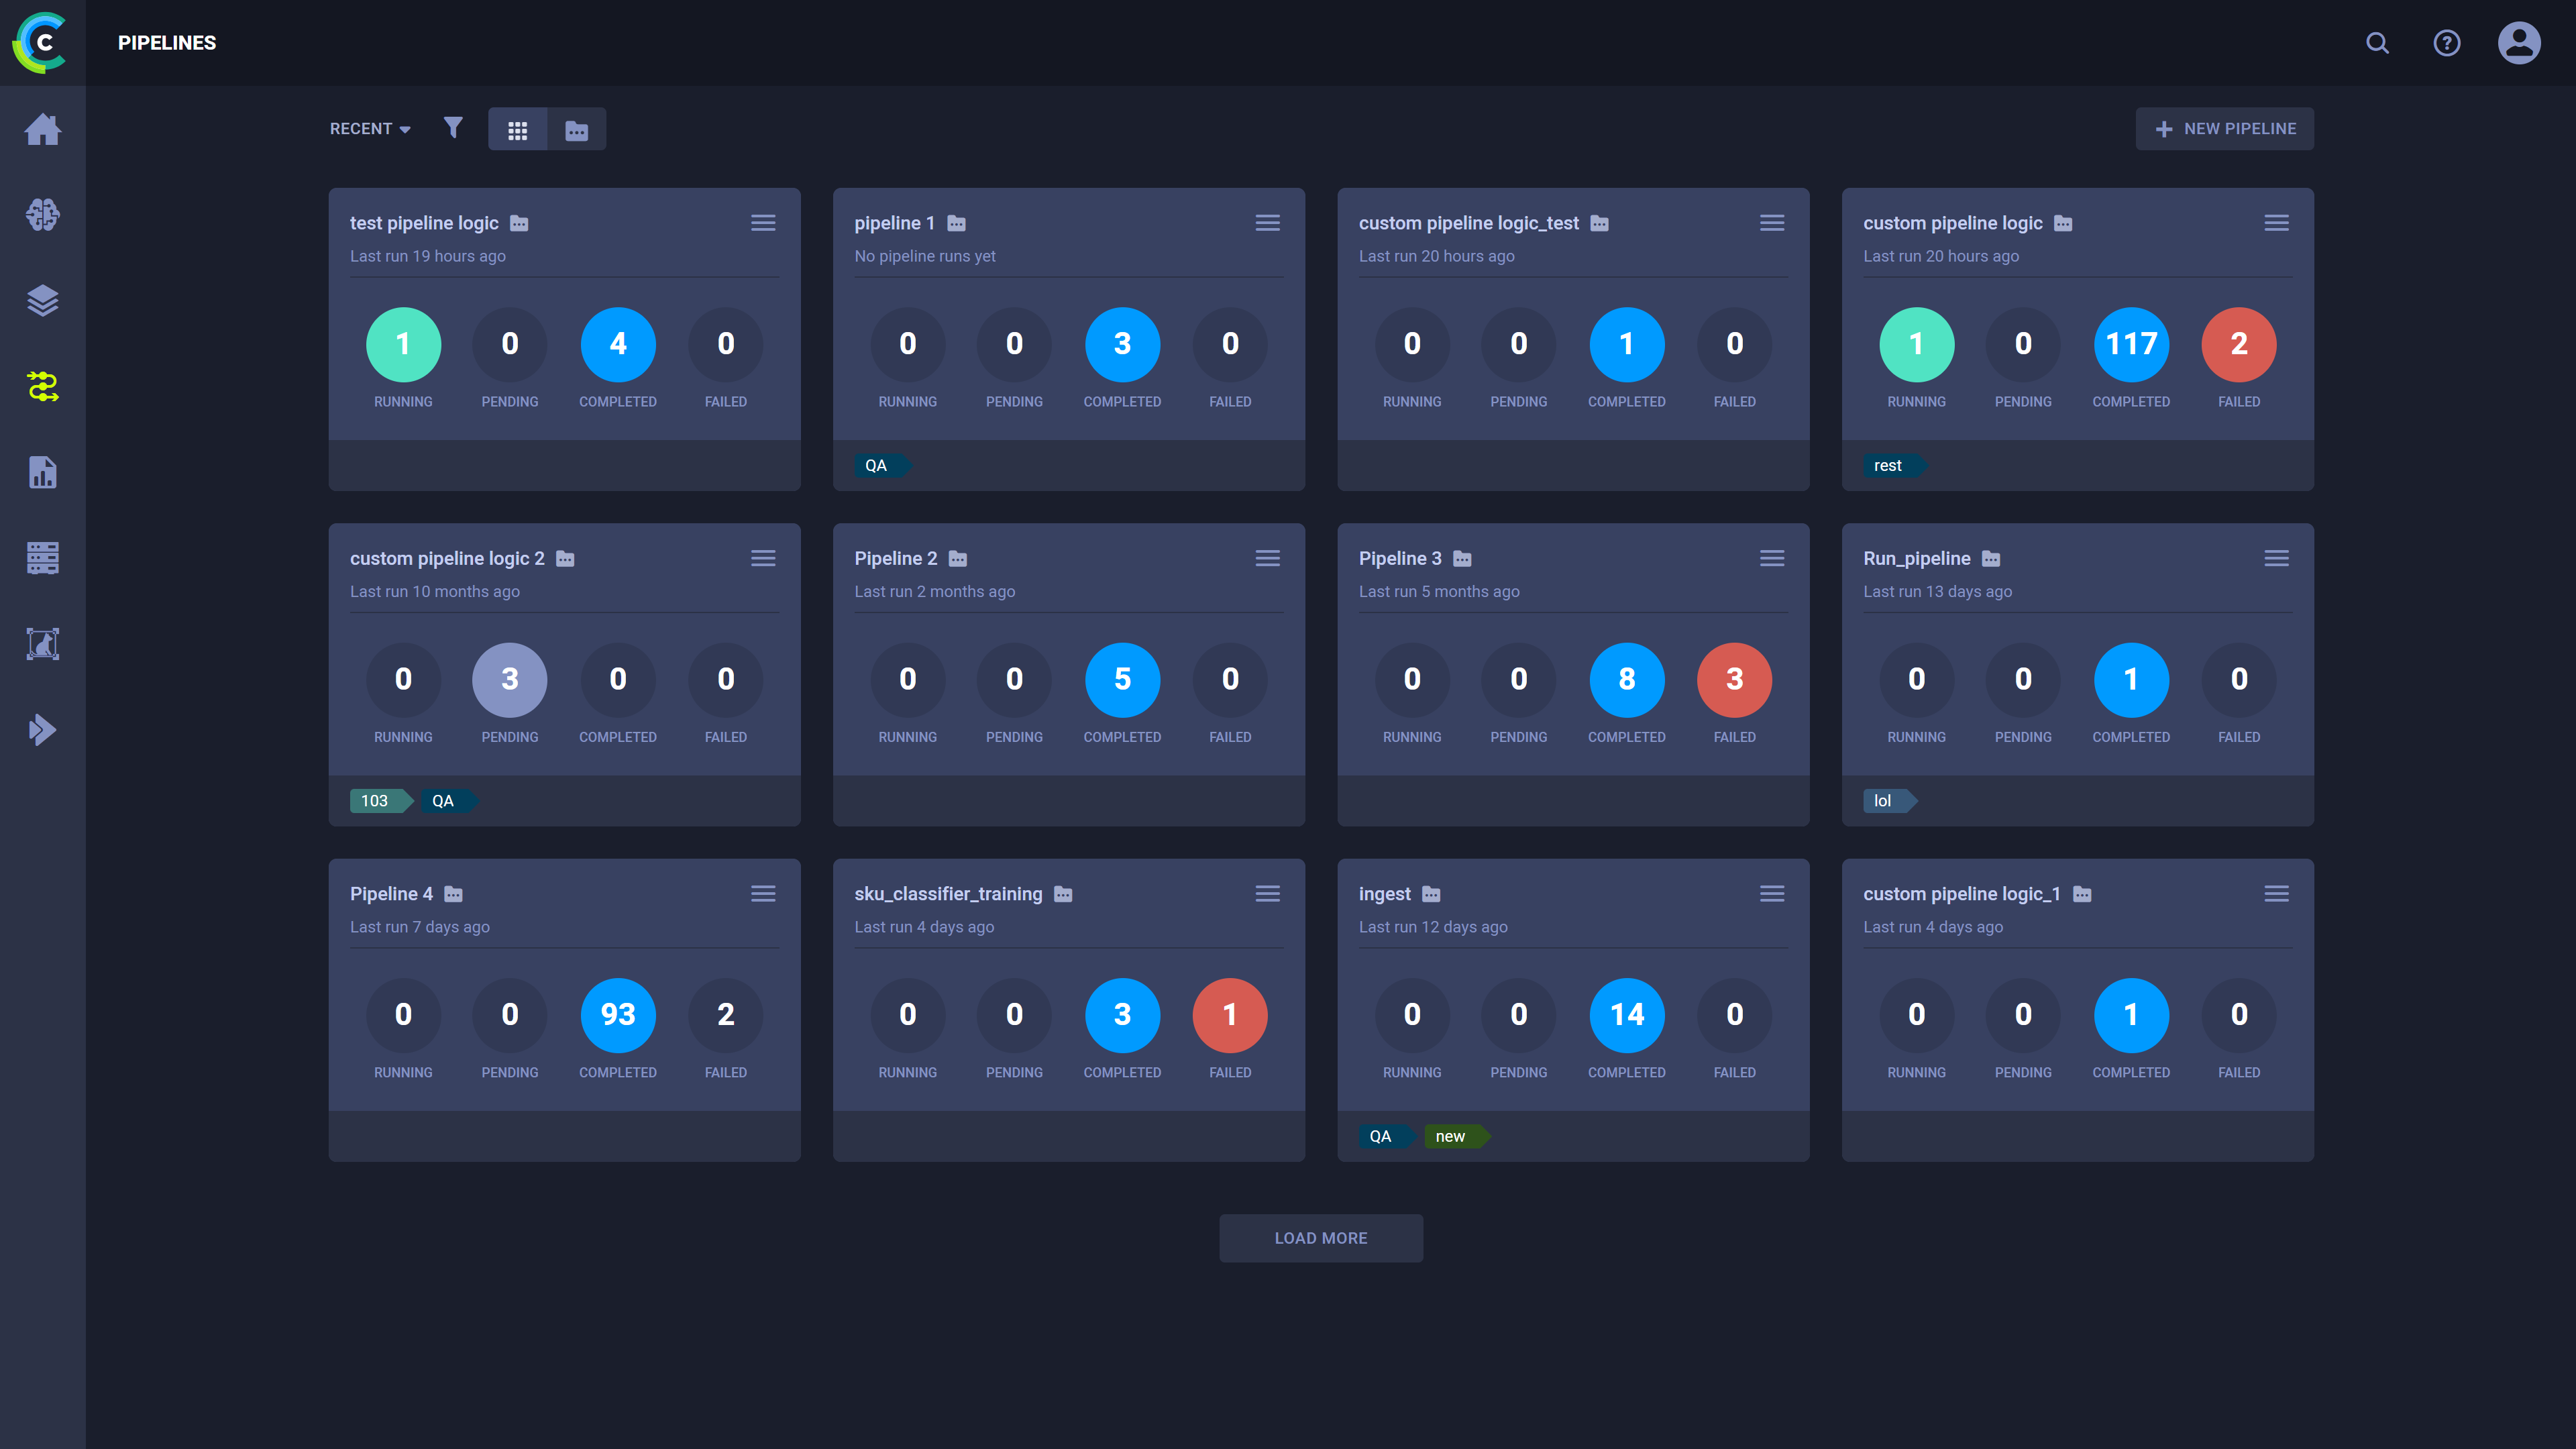Click the red 1 failed circle on sku_classifier_training
Screen dimensions: 2576x1449
point(1230,1015)
